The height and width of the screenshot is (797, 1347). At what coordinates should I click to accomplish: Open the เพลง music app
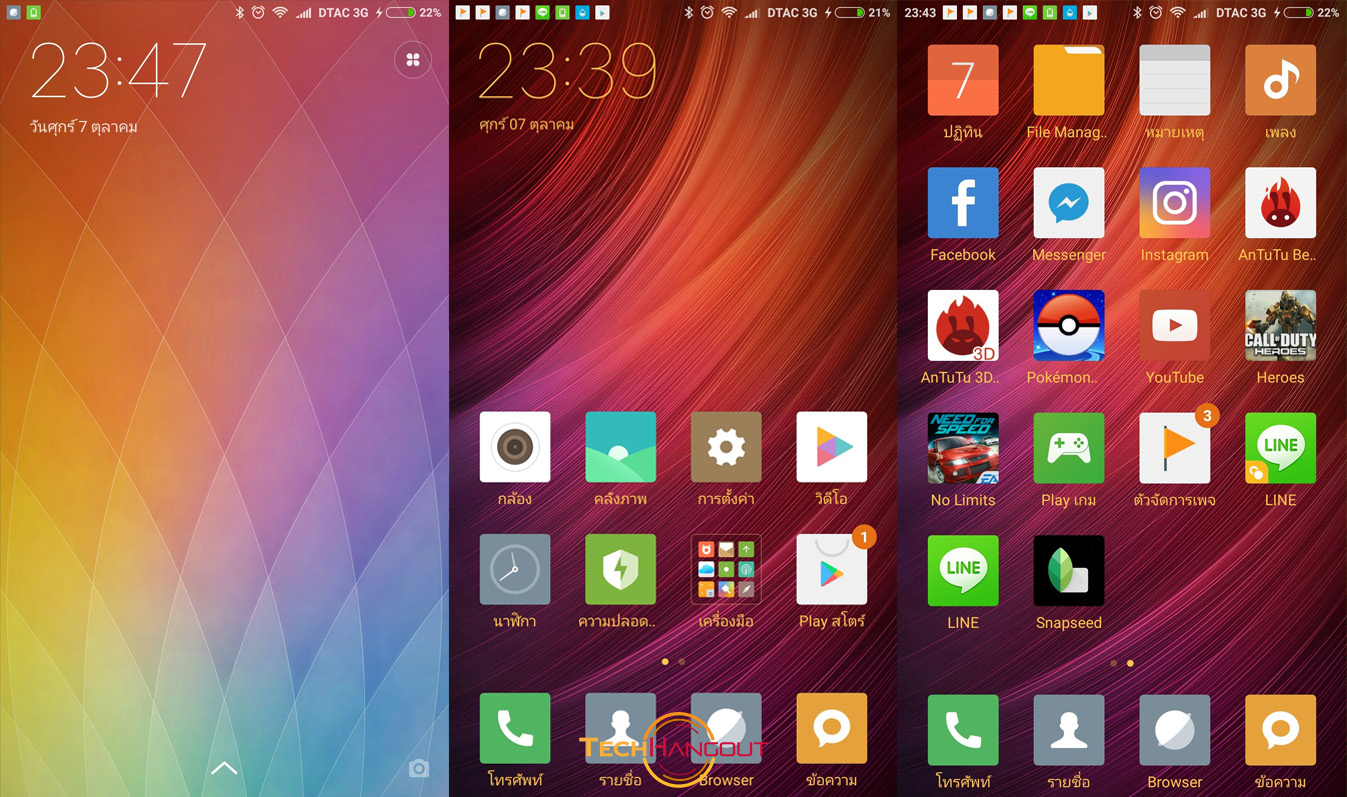[x=1280, y=80]
